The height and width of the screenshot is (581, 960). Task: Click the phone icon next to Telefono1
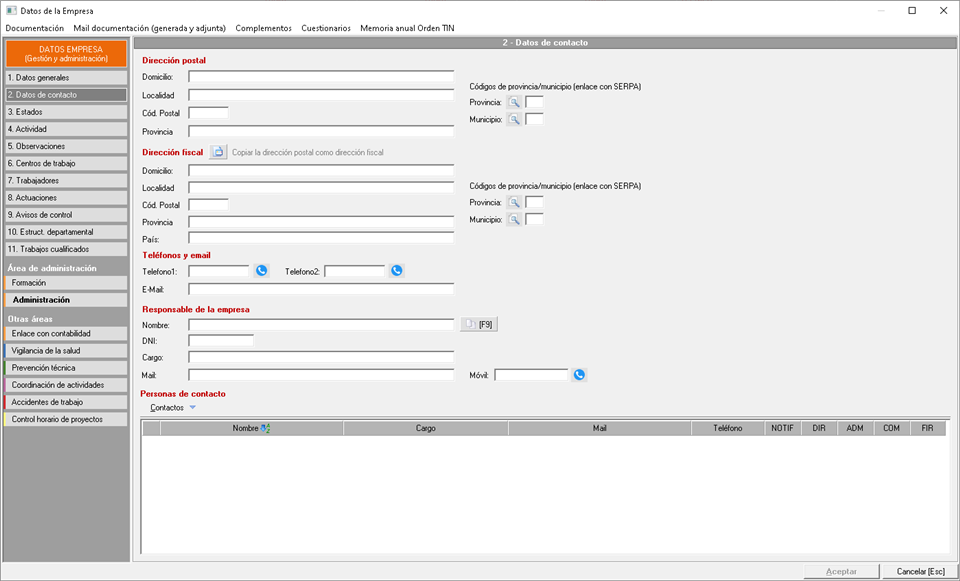point(262,271)
